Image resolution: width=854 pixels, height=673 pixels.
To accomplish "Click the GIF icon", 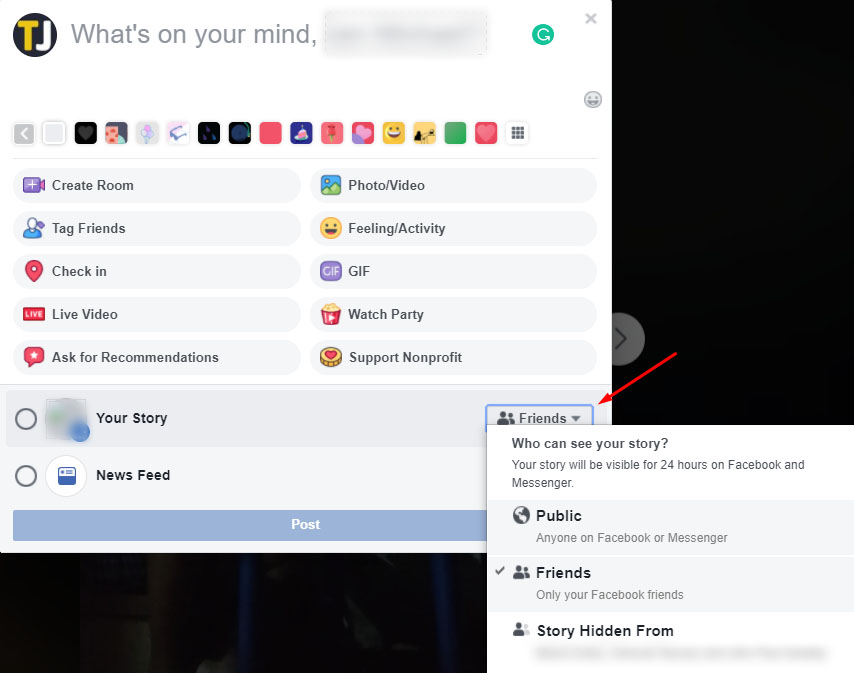I will click(331, 271).
